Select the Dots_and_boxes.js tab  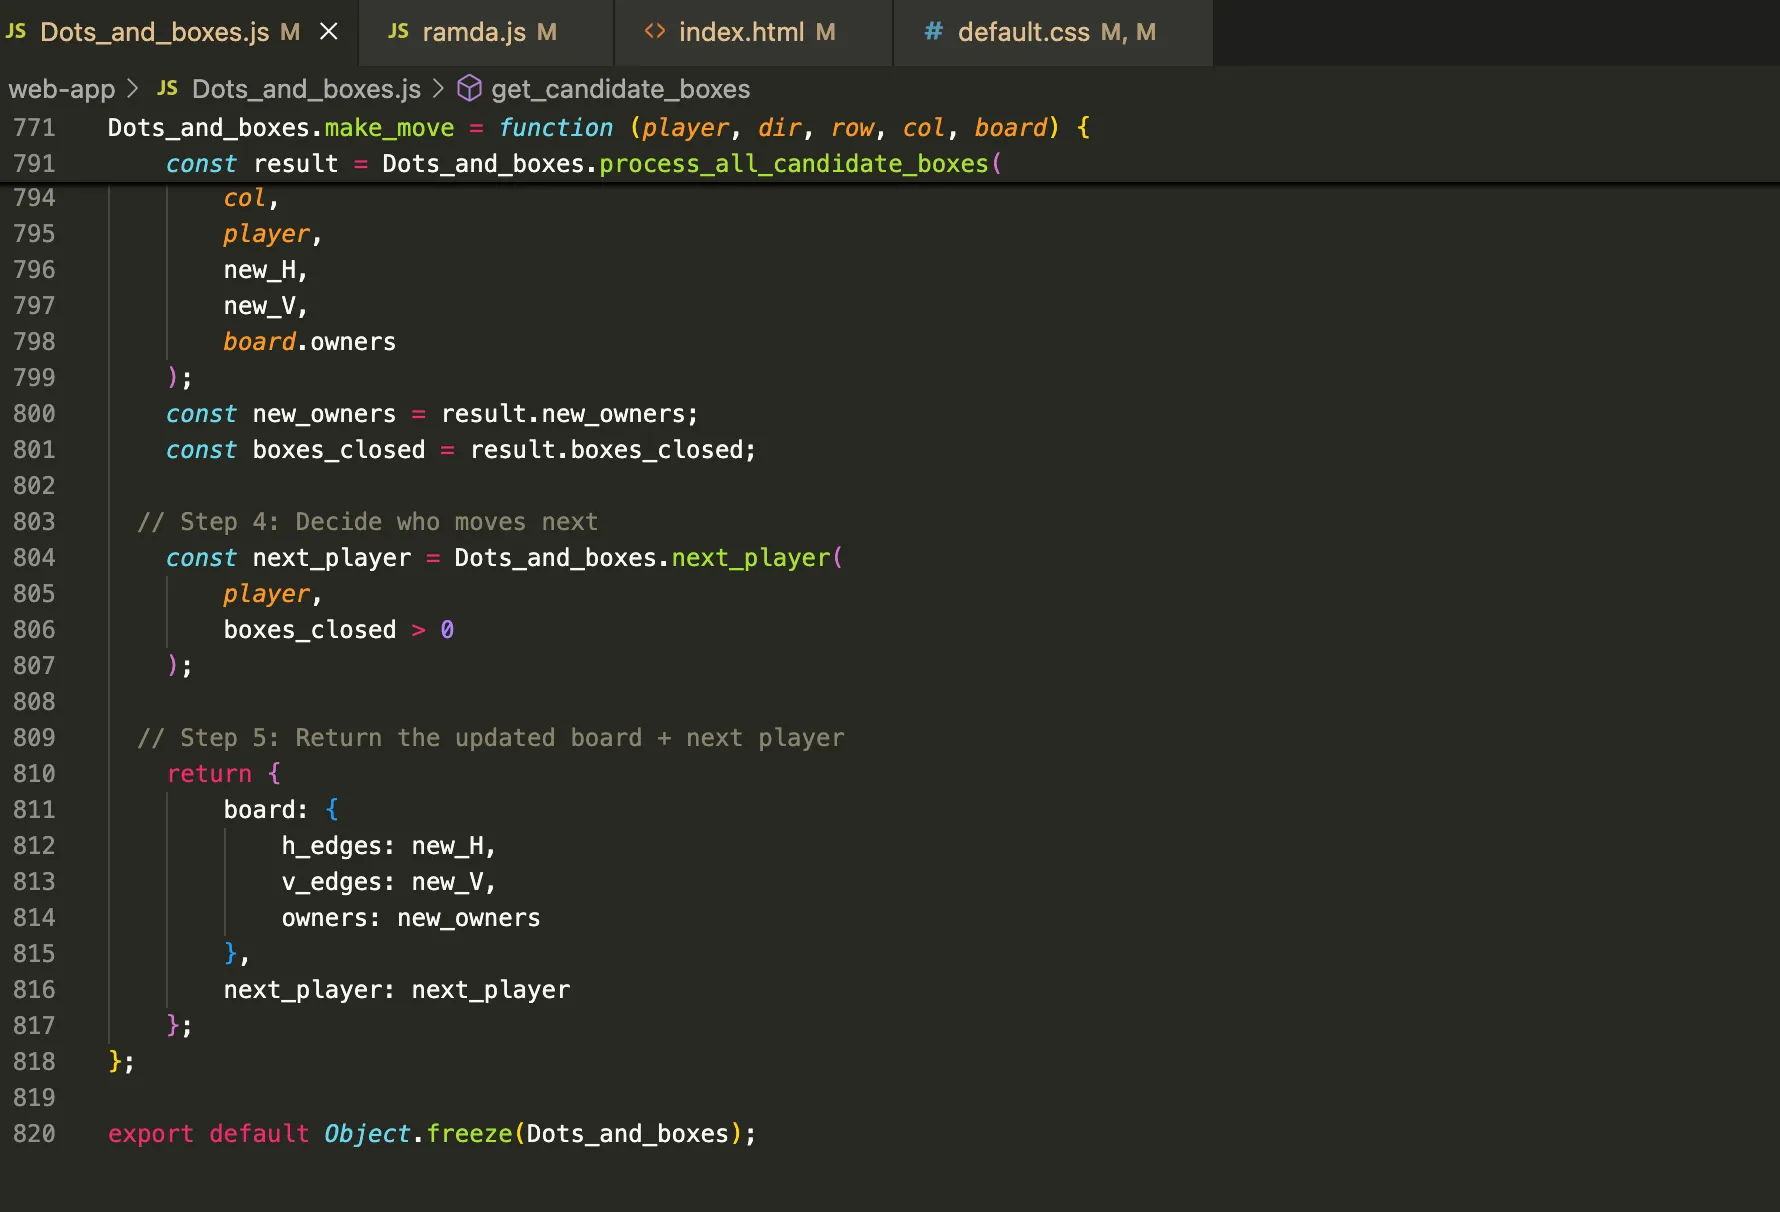(179, 32)
